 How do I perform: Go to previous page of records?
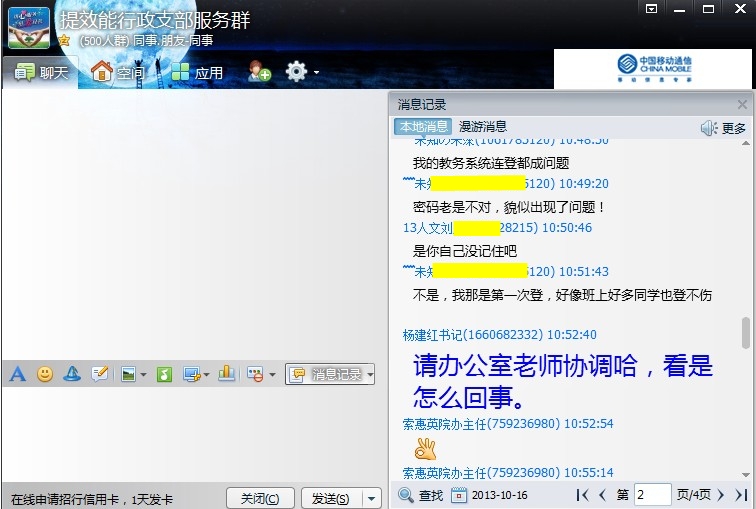click(x=602, y=495)
